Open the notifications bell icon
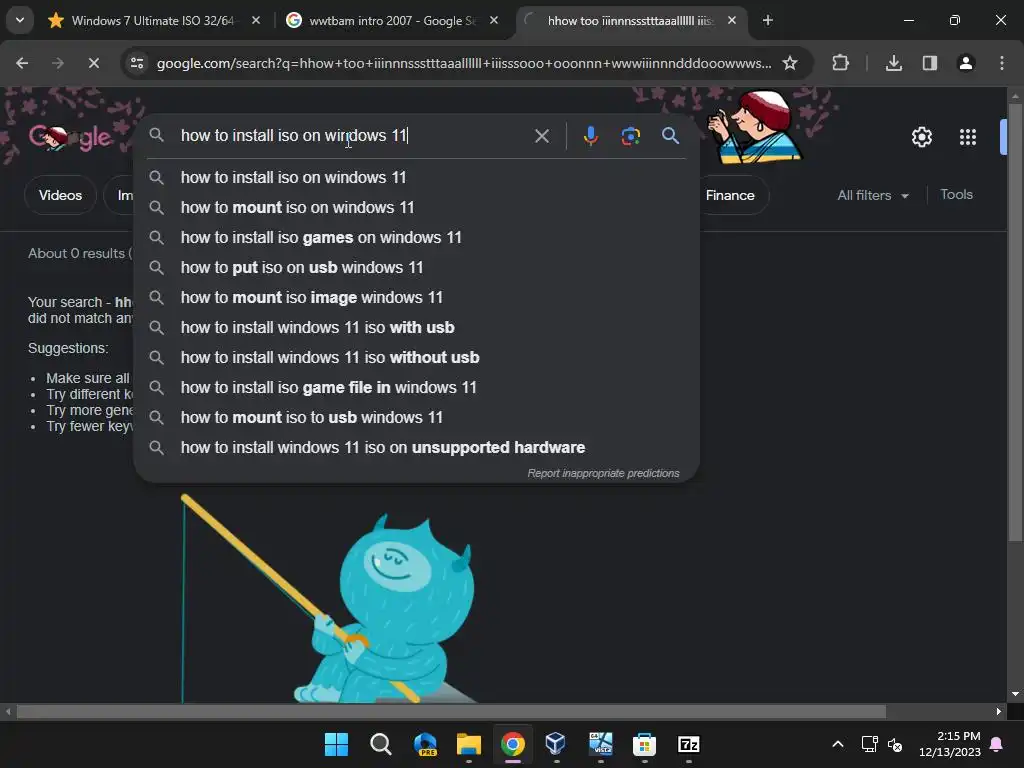1024x768 pixels. [x=997, y=744]
